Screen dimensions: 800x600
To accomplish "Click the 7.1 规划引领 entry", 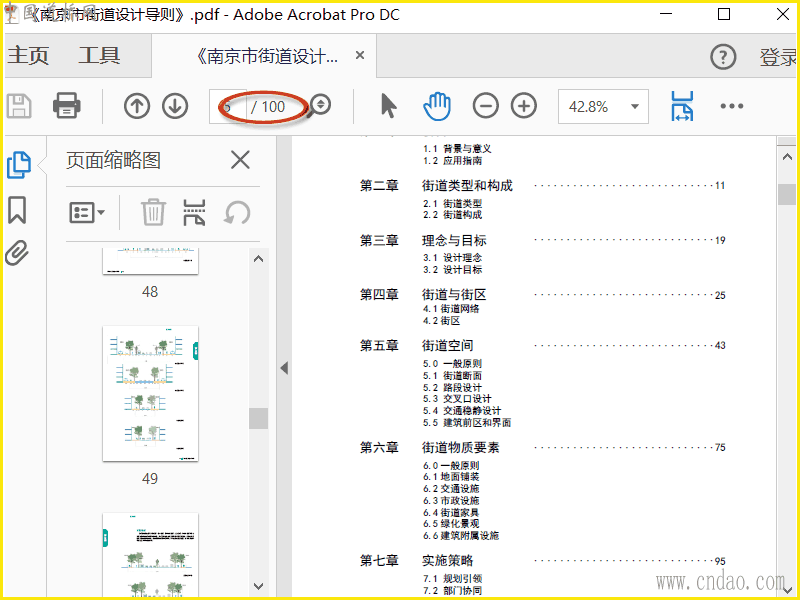I will [x=453, y=579].
